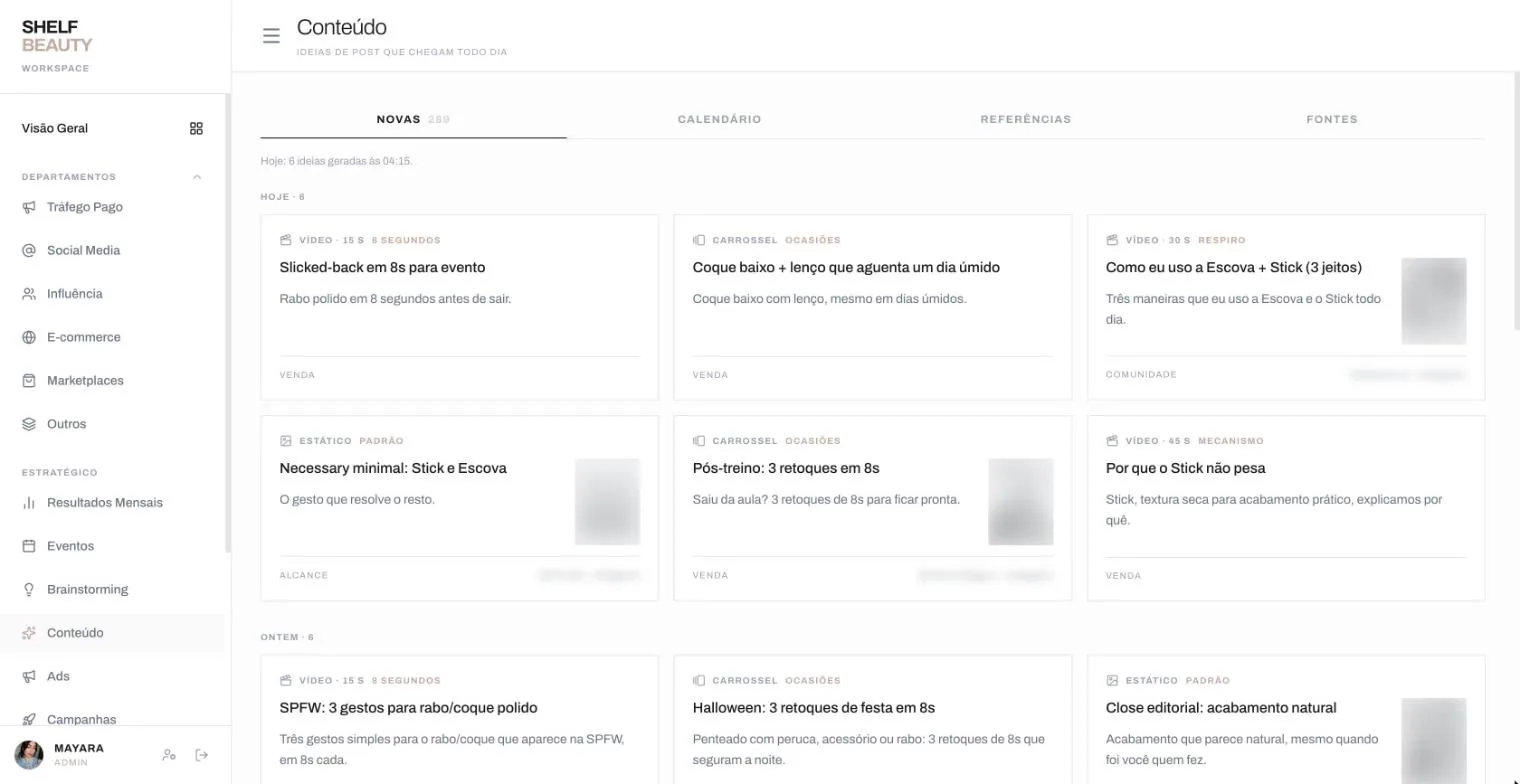Toggle the hamburger sidebar menu icon

click(x=271, y=36)
